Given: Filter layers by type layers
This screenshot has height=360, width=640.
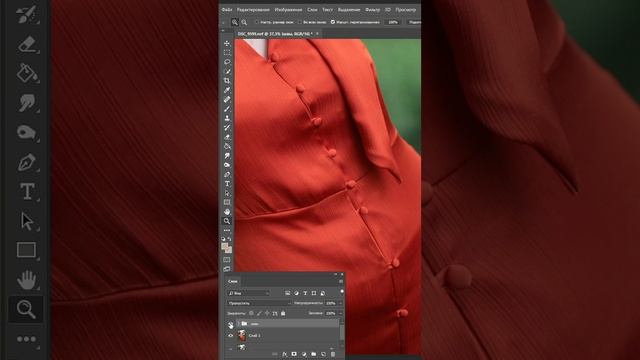Looking at the screenshot, I should point(305,293).
